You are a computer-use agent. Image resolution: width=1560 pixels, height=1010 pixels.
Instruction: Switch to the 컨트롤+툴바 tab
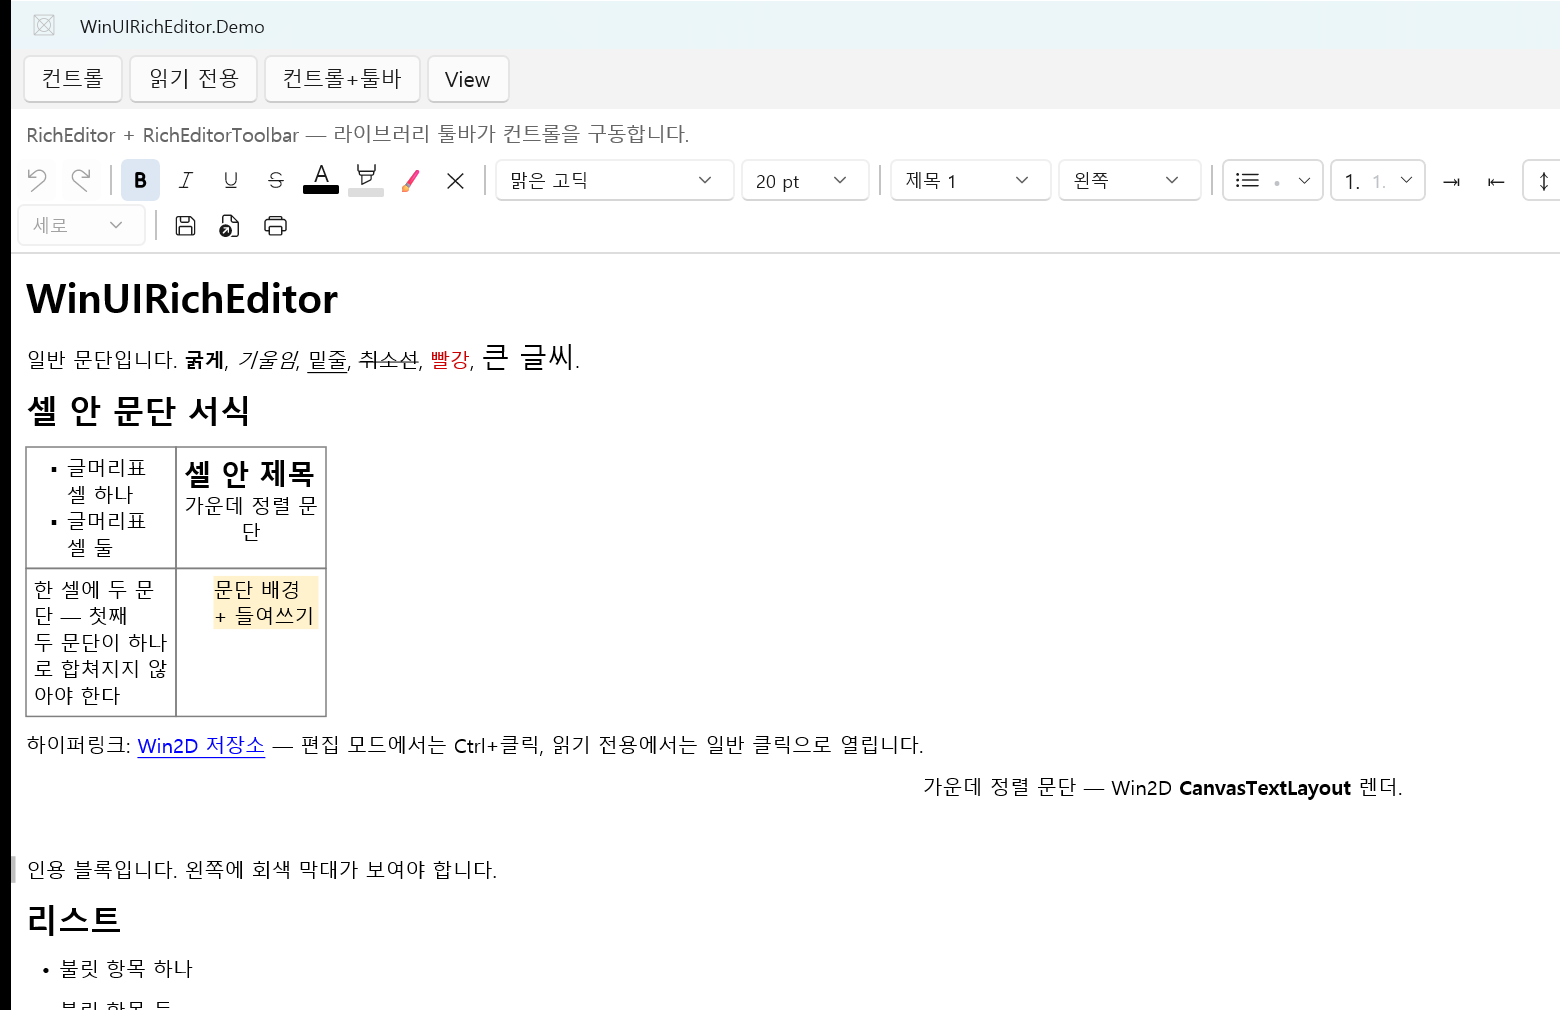[x=342, y=79]
